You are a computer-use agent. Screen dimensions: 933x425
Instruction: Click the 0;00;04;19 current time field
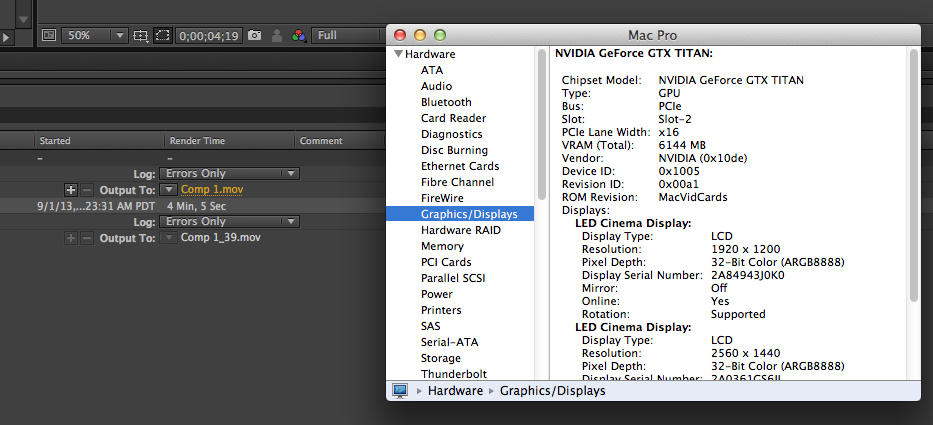(x=208, y=36)
